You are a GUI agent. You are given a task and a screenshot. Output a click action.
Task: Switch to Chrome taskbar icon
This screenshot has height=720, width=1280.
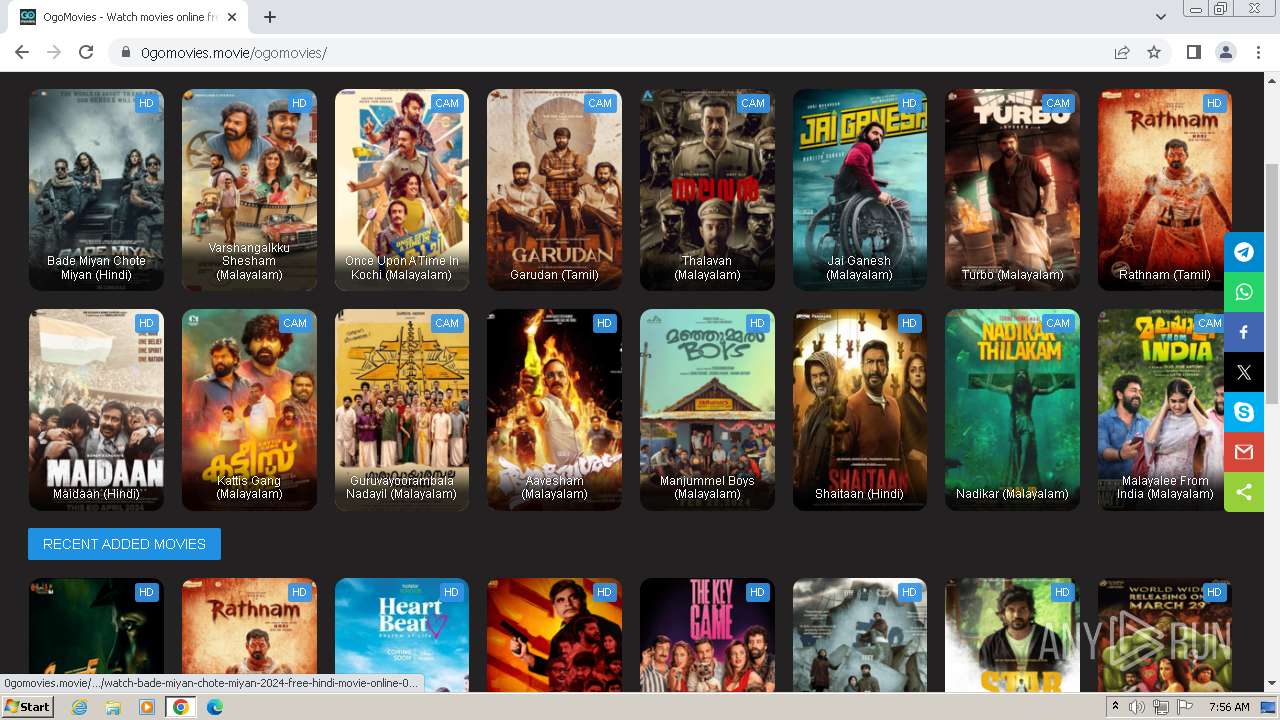coord(181,707)
